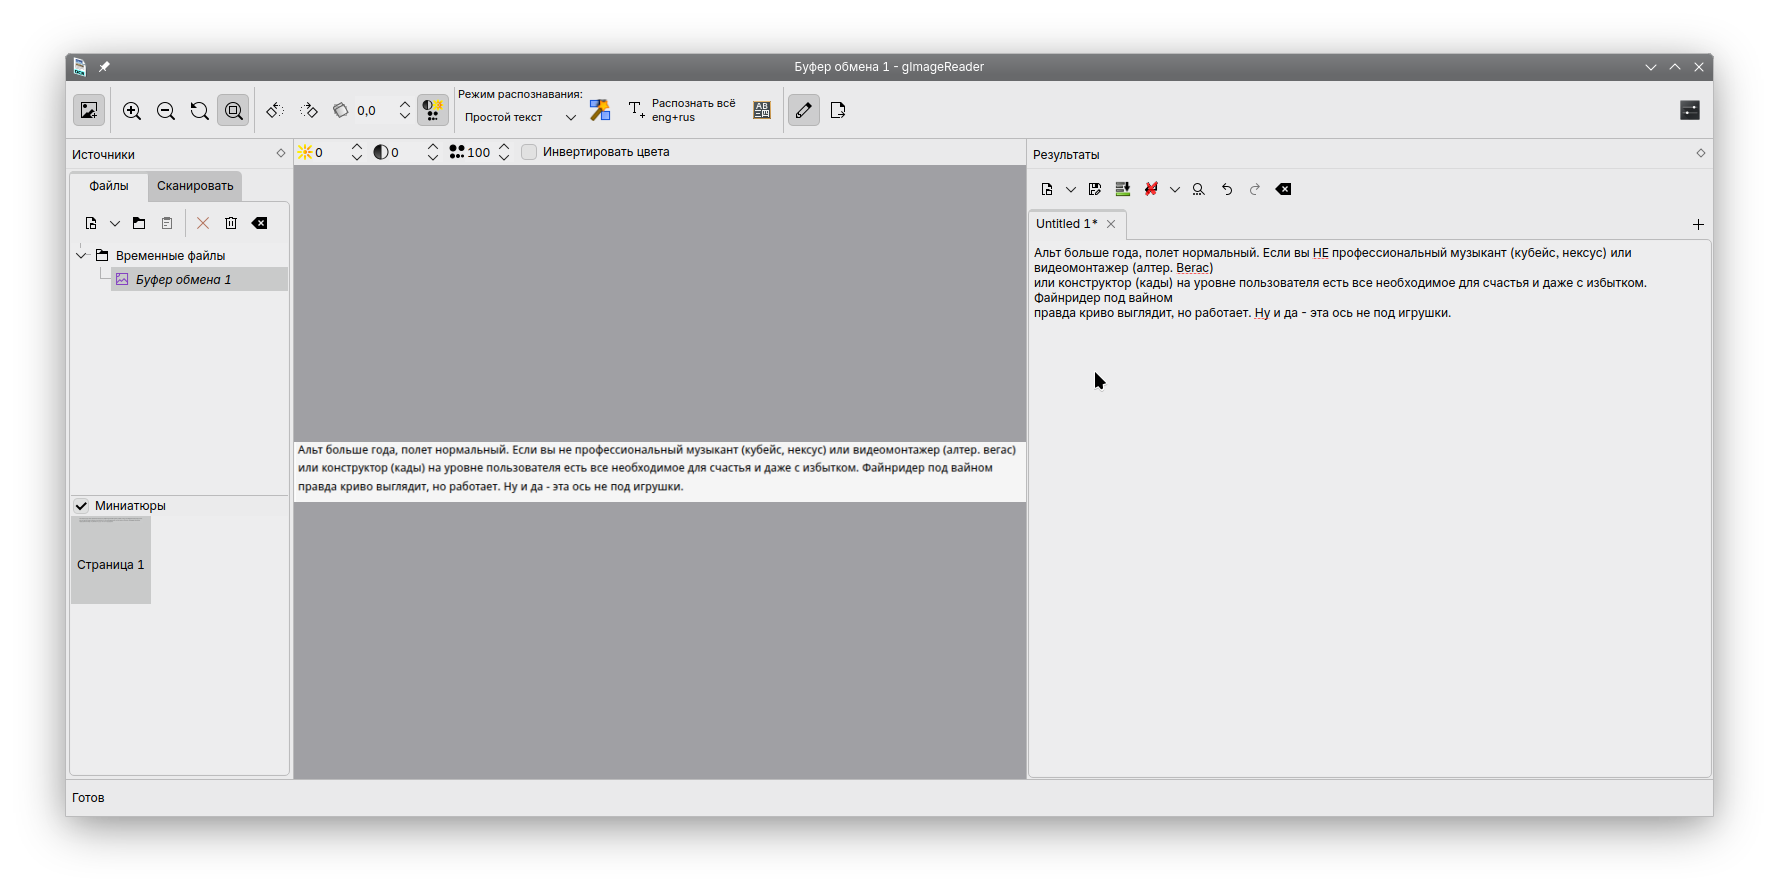Detach the Источники panel with diamond icon
1779x894 pixels.
click(x=281, y=153)
